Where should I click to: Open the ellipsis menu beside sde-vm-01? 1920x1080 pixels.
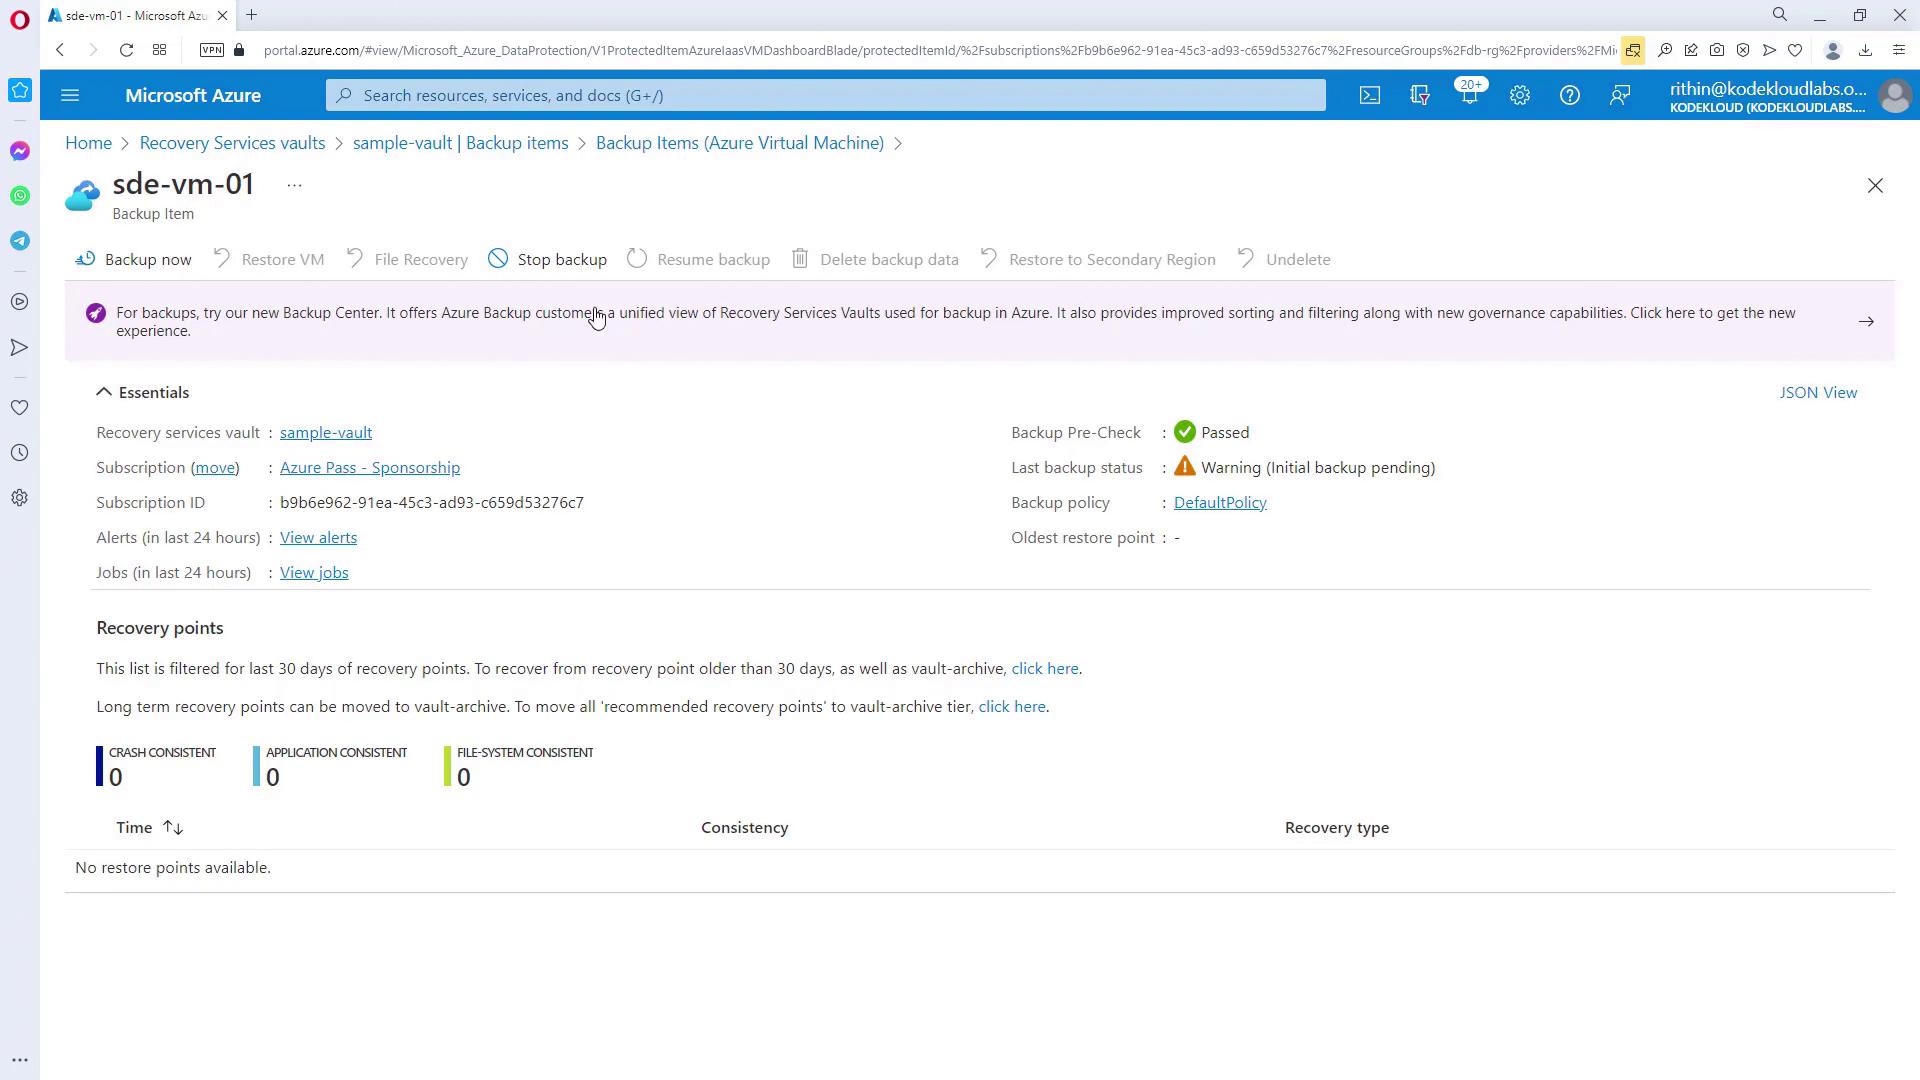[x=294, y=185]
